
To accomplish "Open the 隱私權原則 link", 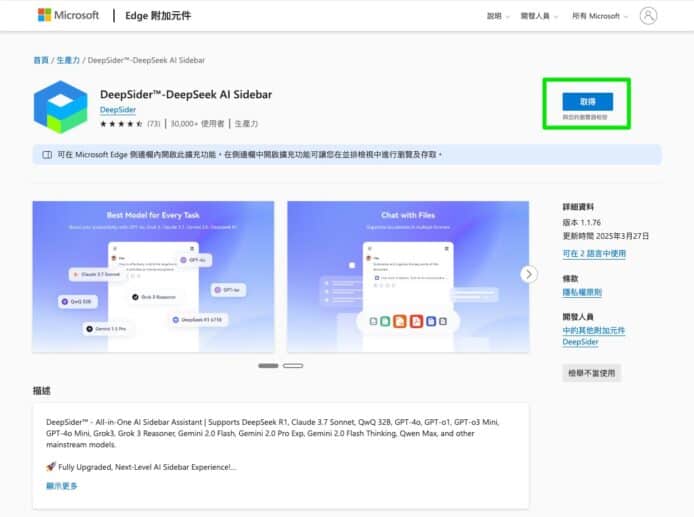I will 582,292.
